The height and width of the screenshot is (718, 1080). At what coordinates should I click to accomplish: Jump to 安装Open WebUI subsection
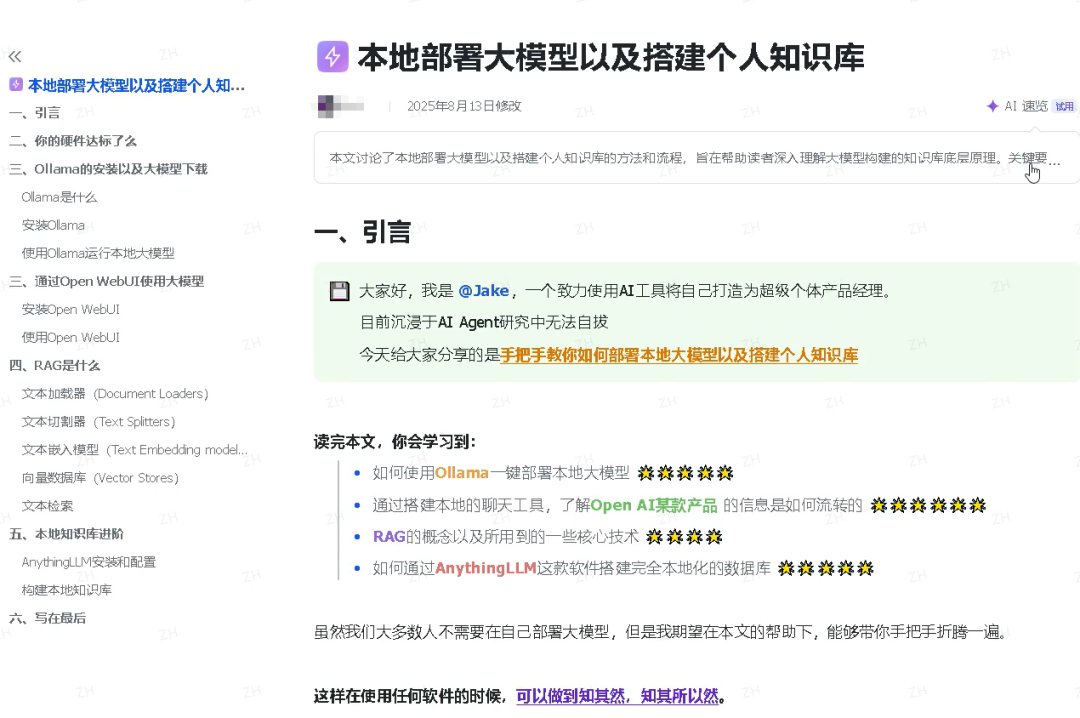pos(70,310)
